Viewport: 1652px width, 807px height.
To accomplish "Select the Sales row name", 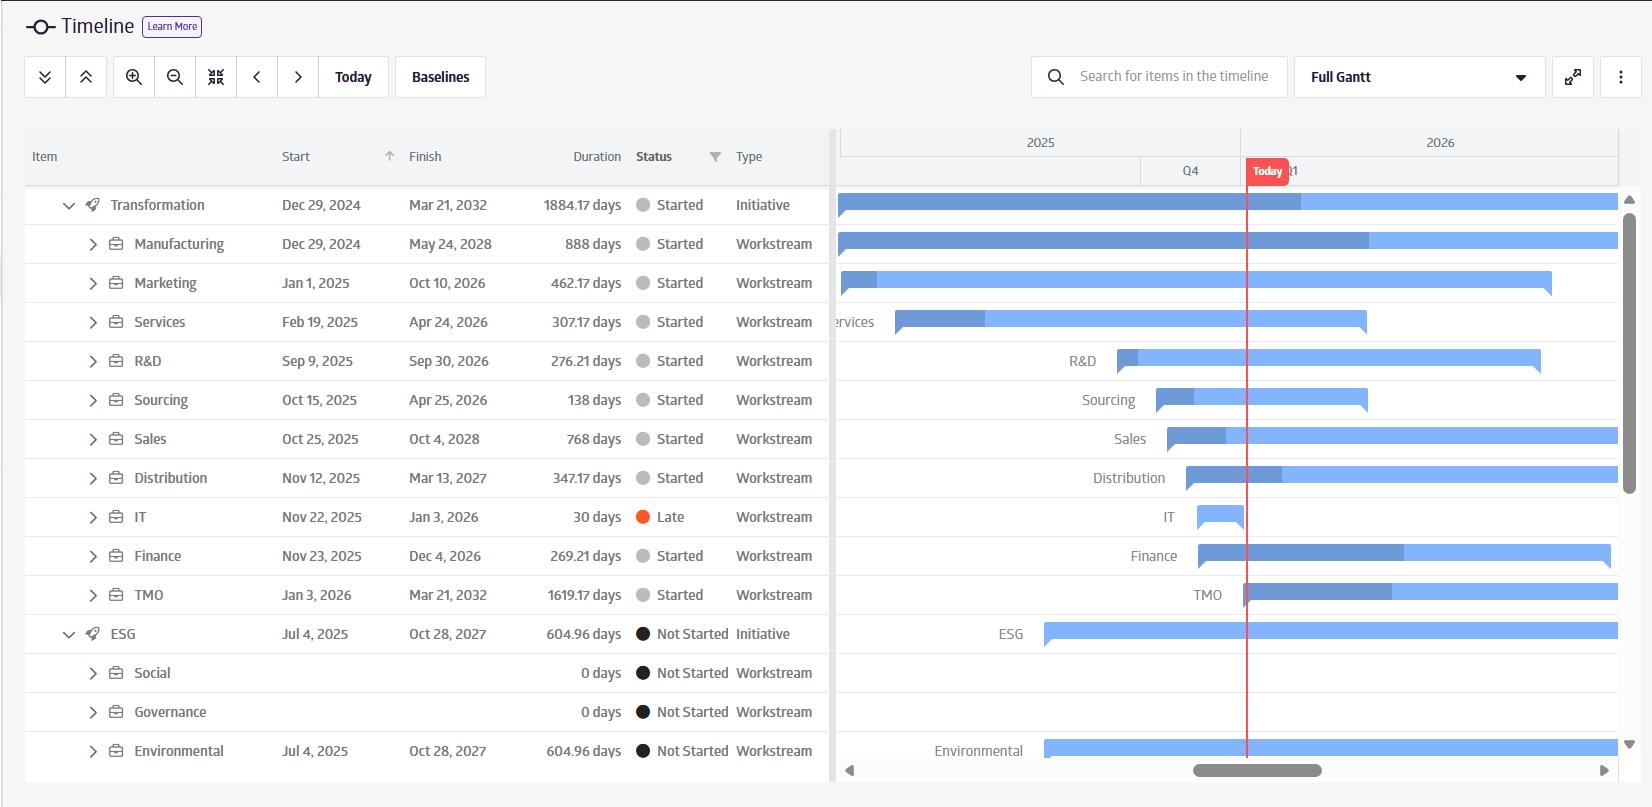I will (x=150, y=439).
